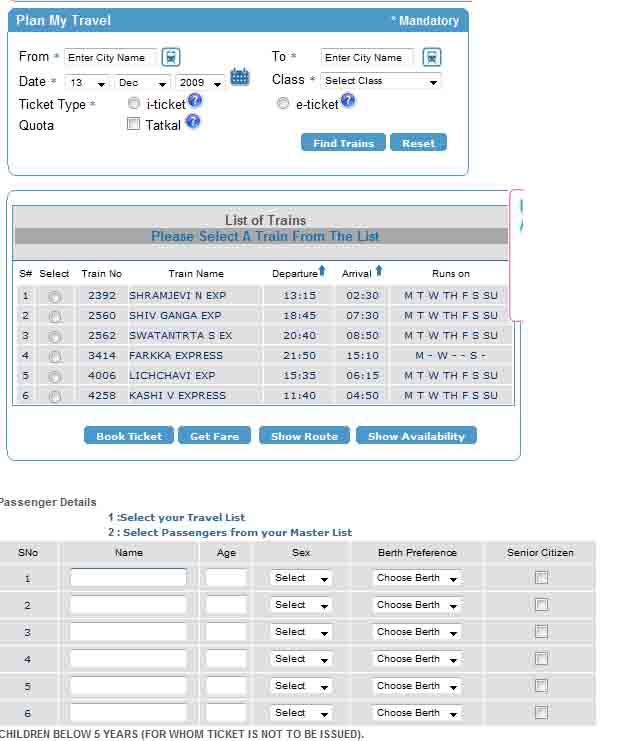Open Sex dropdown for passenger 1
The image size is (623, 741).
[301, 578]
